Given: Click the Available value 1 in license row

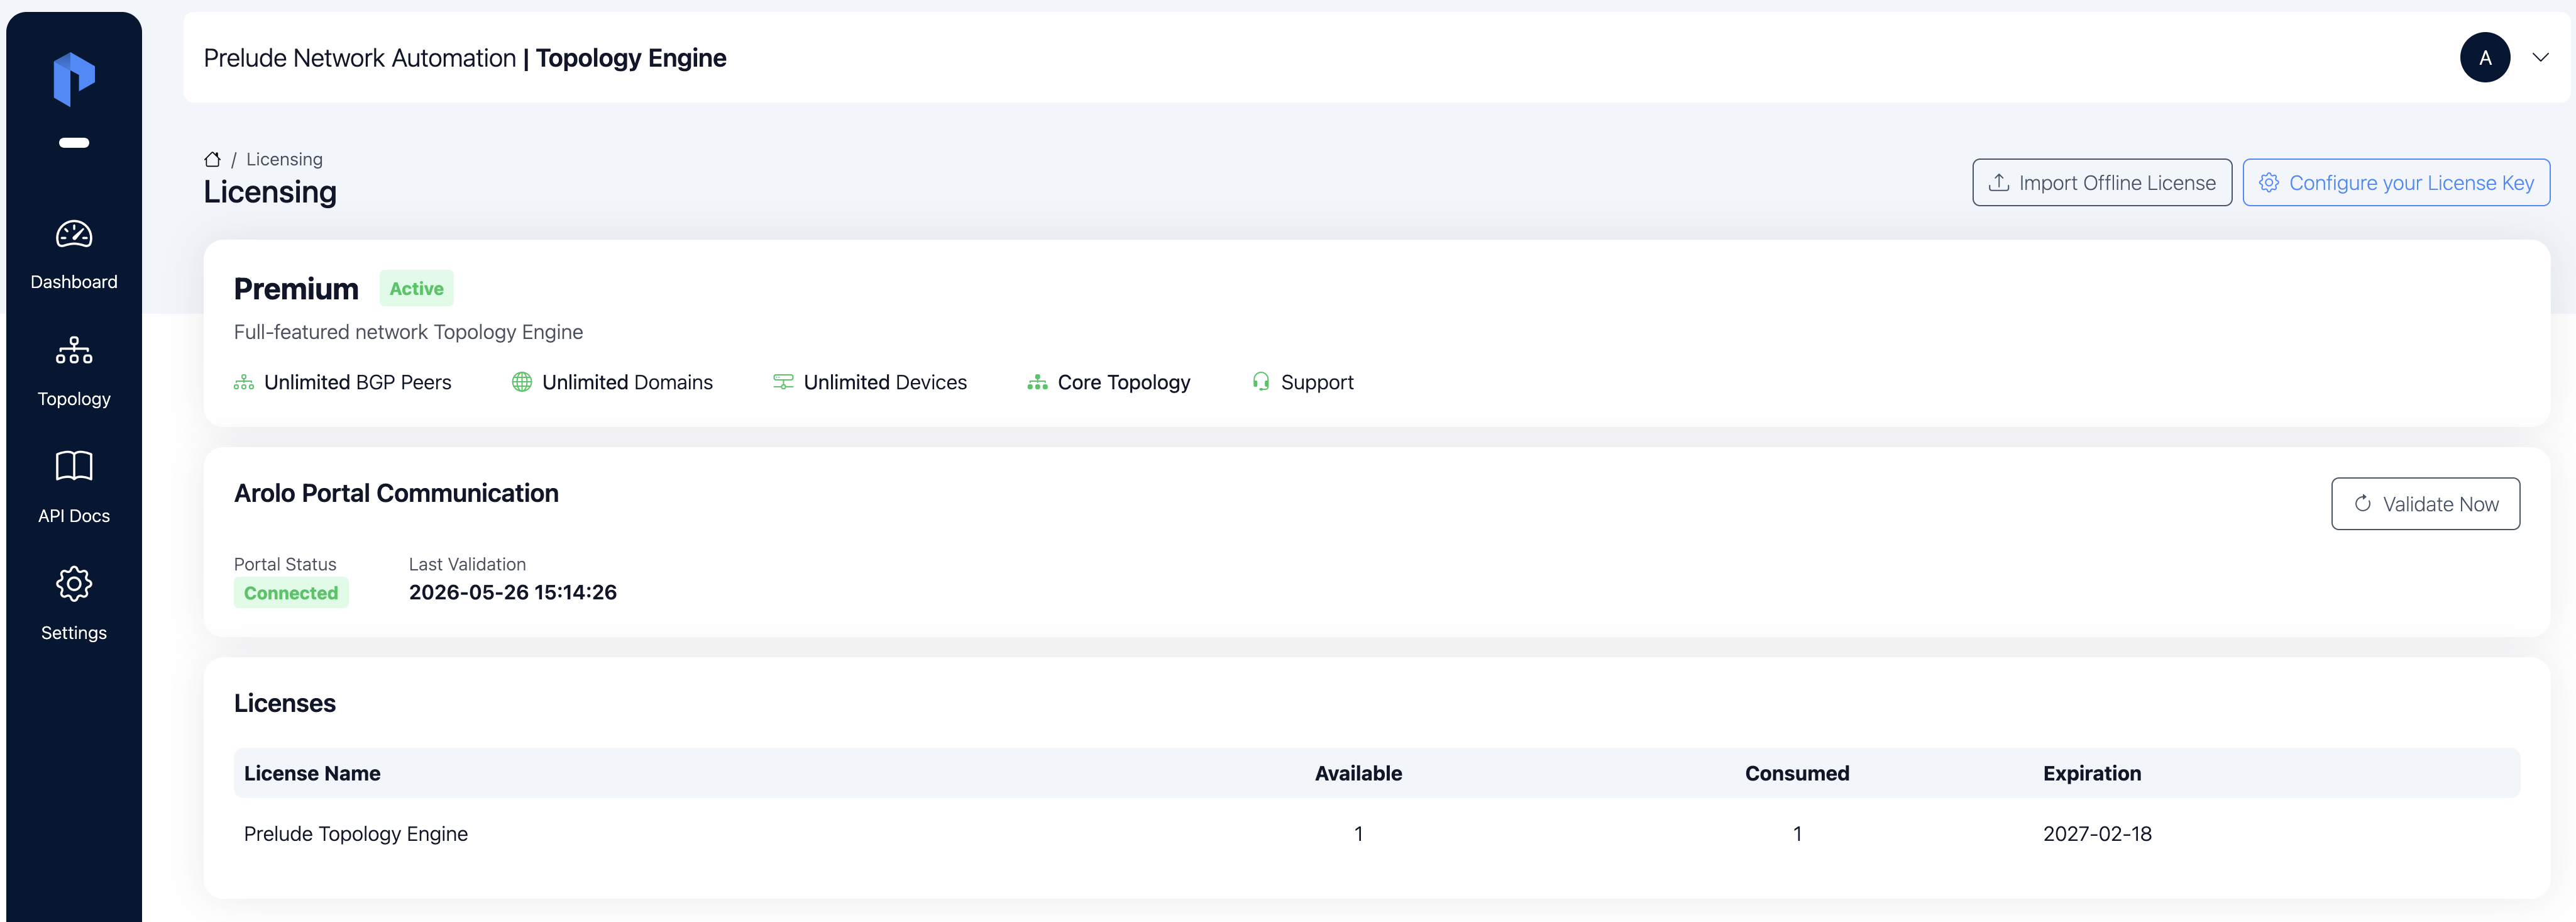Looking at the screenshot, I should [1358, 834].
